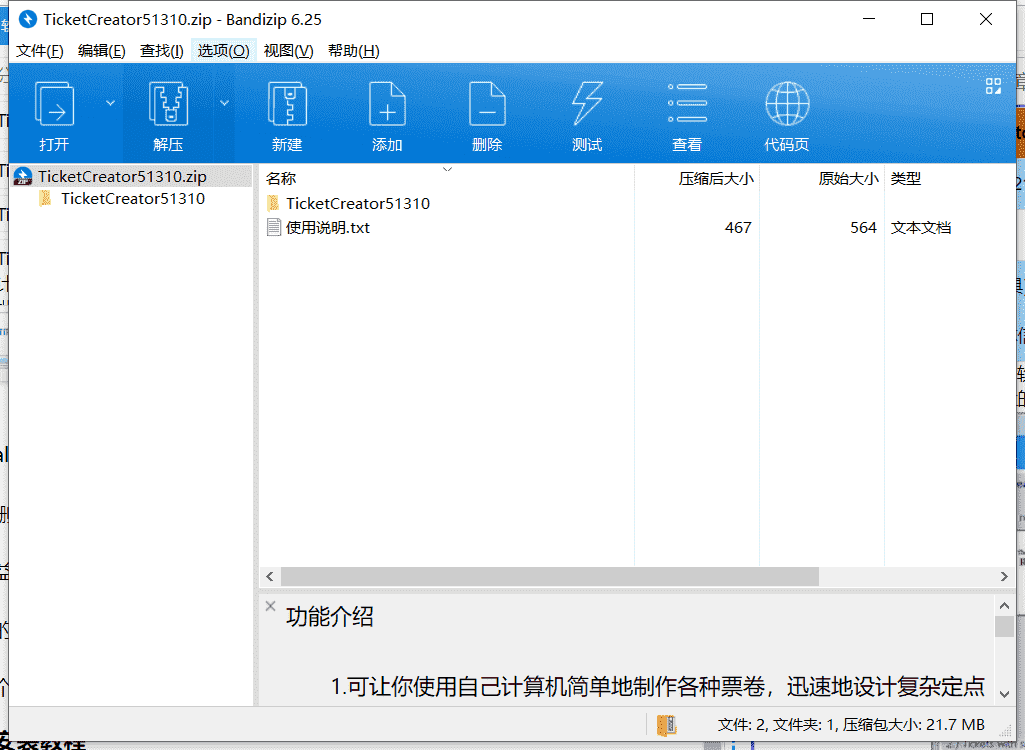Select TicketCreator51310.zip in the tree panel
Screen dimensions: 1025x750
pyautogui.click(x=122, y=177)
